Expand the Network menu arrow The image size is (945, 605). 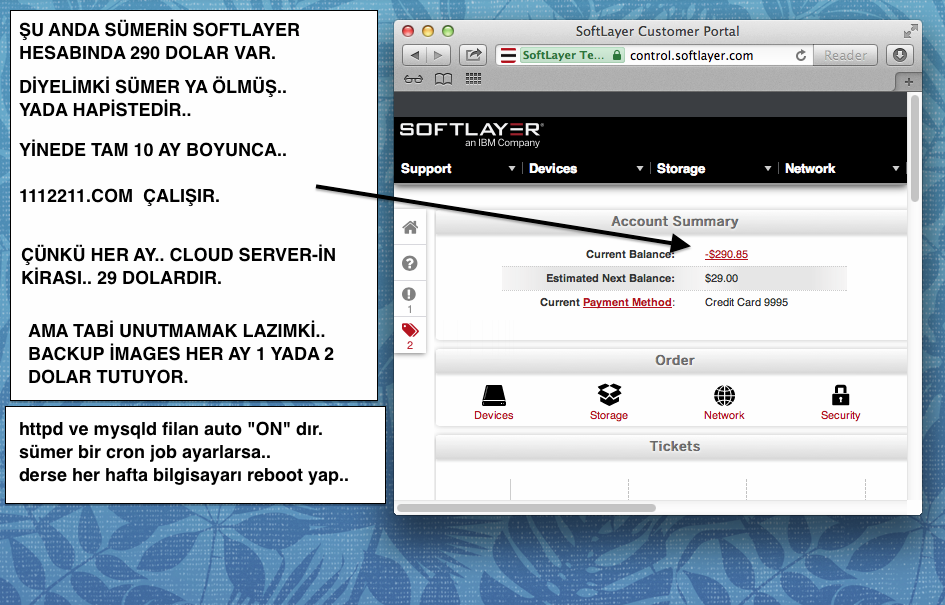[x=896, y=169]
